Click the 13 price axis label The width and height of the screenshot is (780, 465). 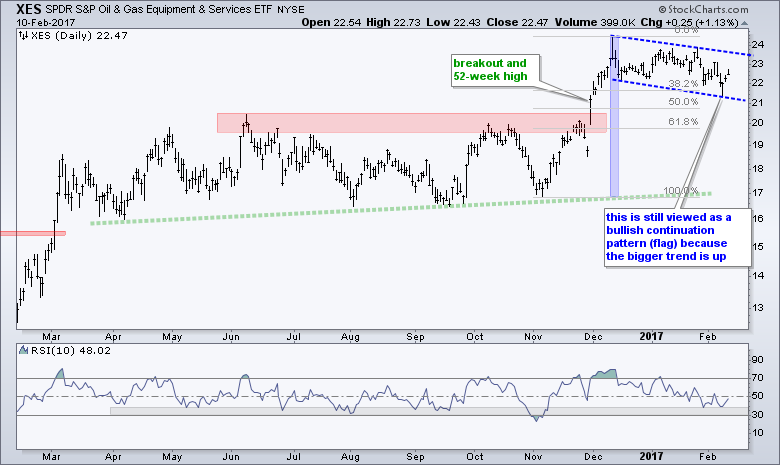757,308
